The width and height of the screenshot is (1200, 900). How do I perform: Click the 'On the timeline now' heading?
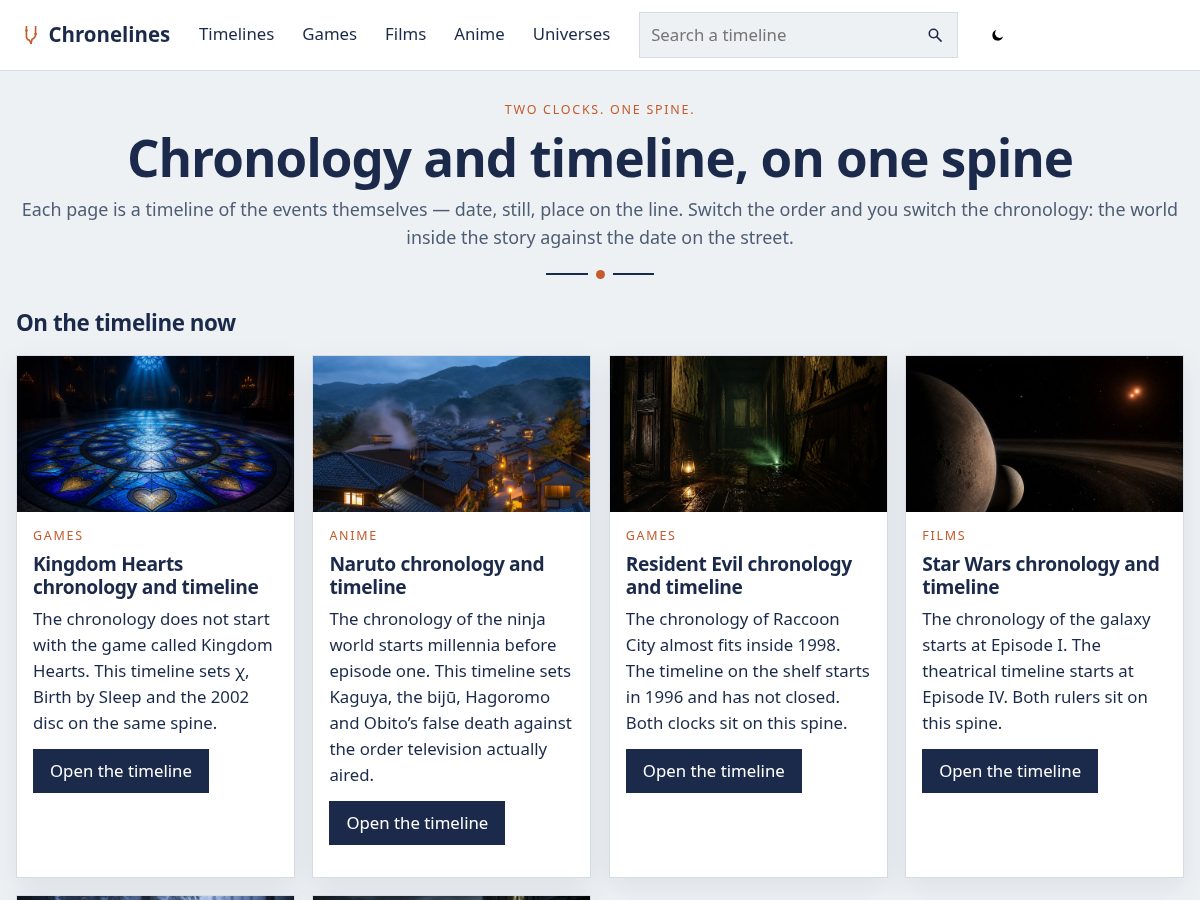[x=126, y=323]
